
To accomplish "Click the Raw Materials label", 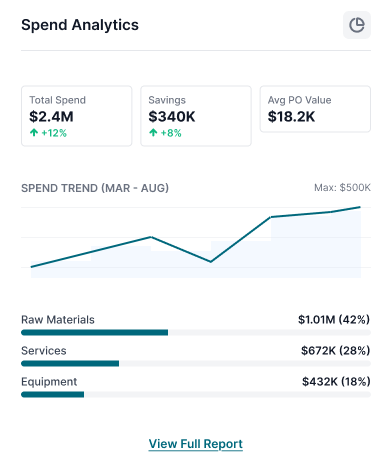I will [58, 320].
